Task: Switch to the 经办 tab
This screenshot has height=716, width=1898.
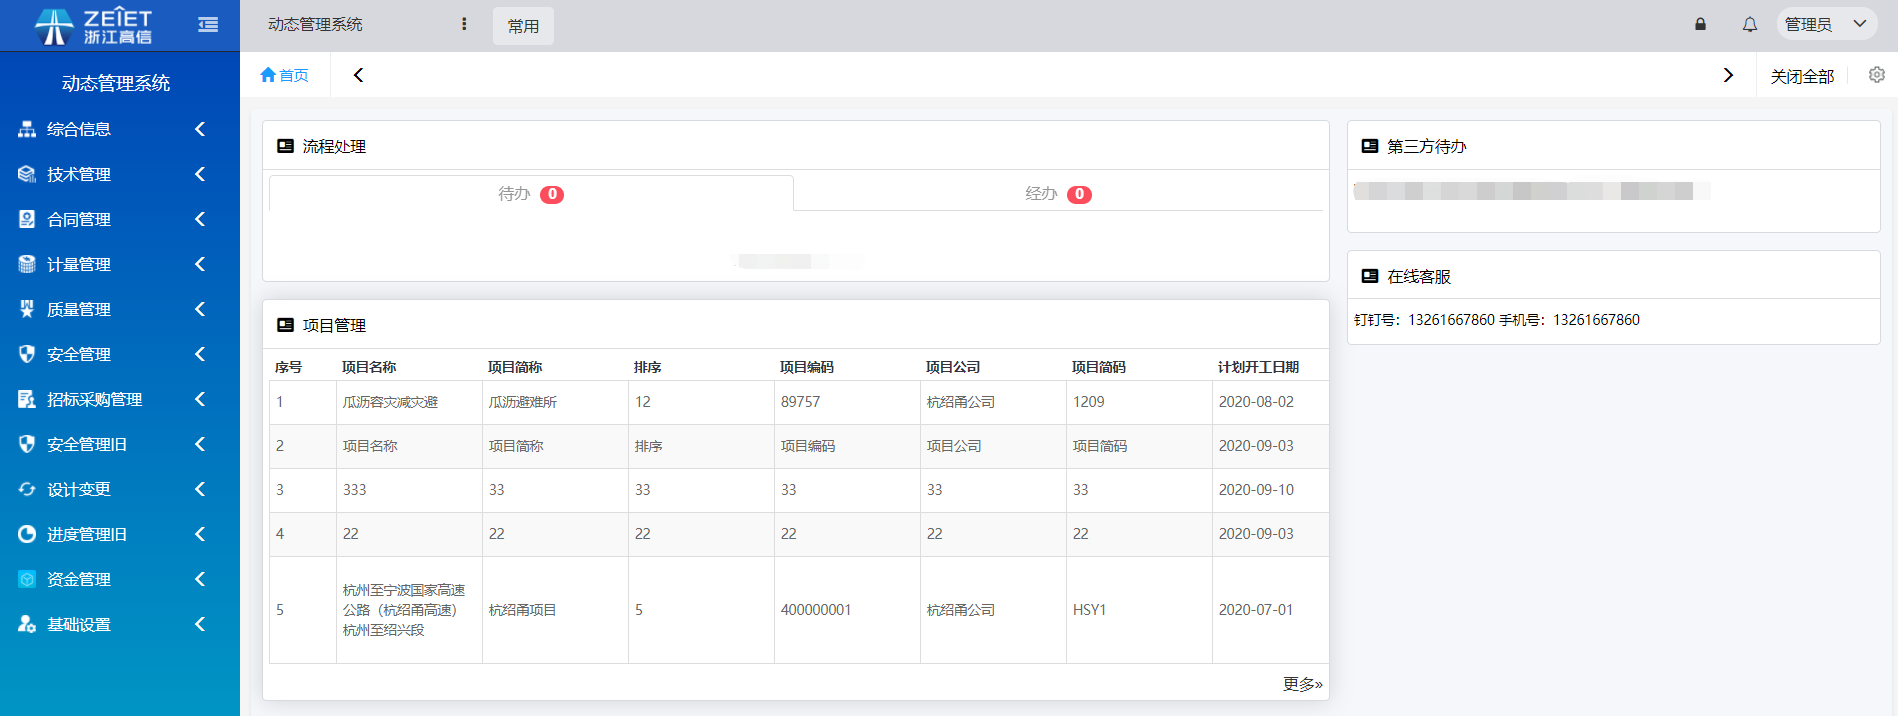Action: click(1057, 194)
